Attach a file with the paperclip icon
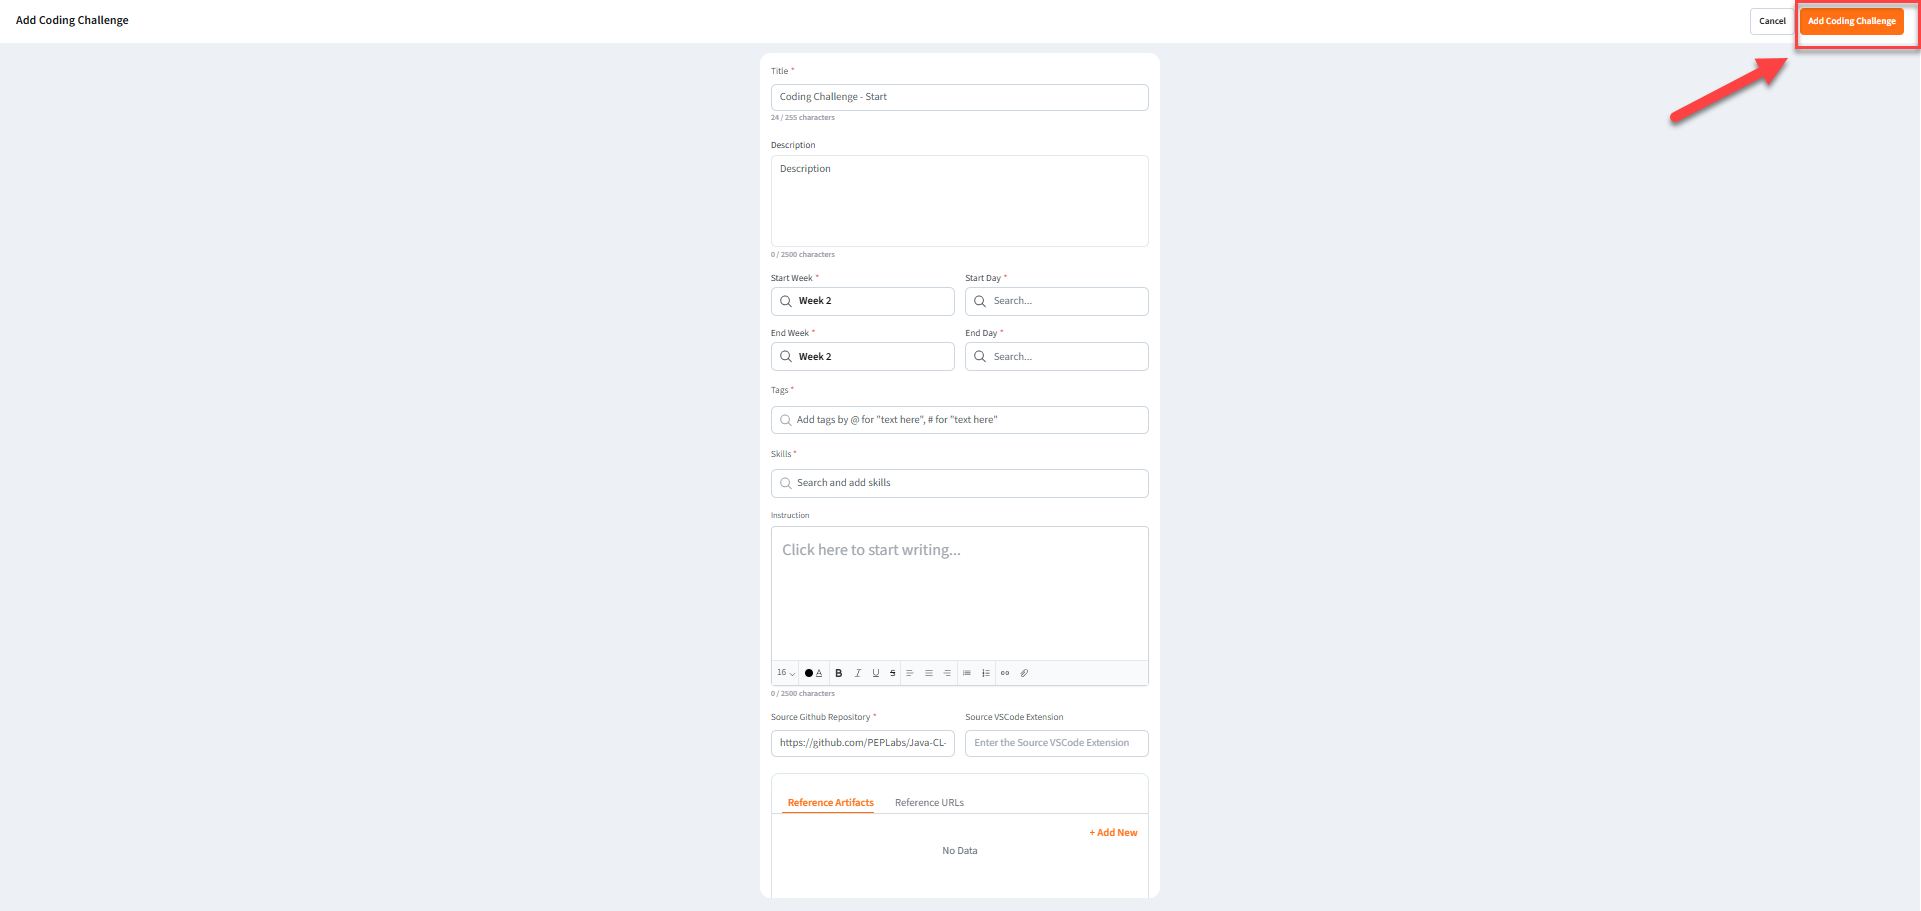This screenshot has width=1921, height=911. pyautogui.click(x=1024, y=673)
